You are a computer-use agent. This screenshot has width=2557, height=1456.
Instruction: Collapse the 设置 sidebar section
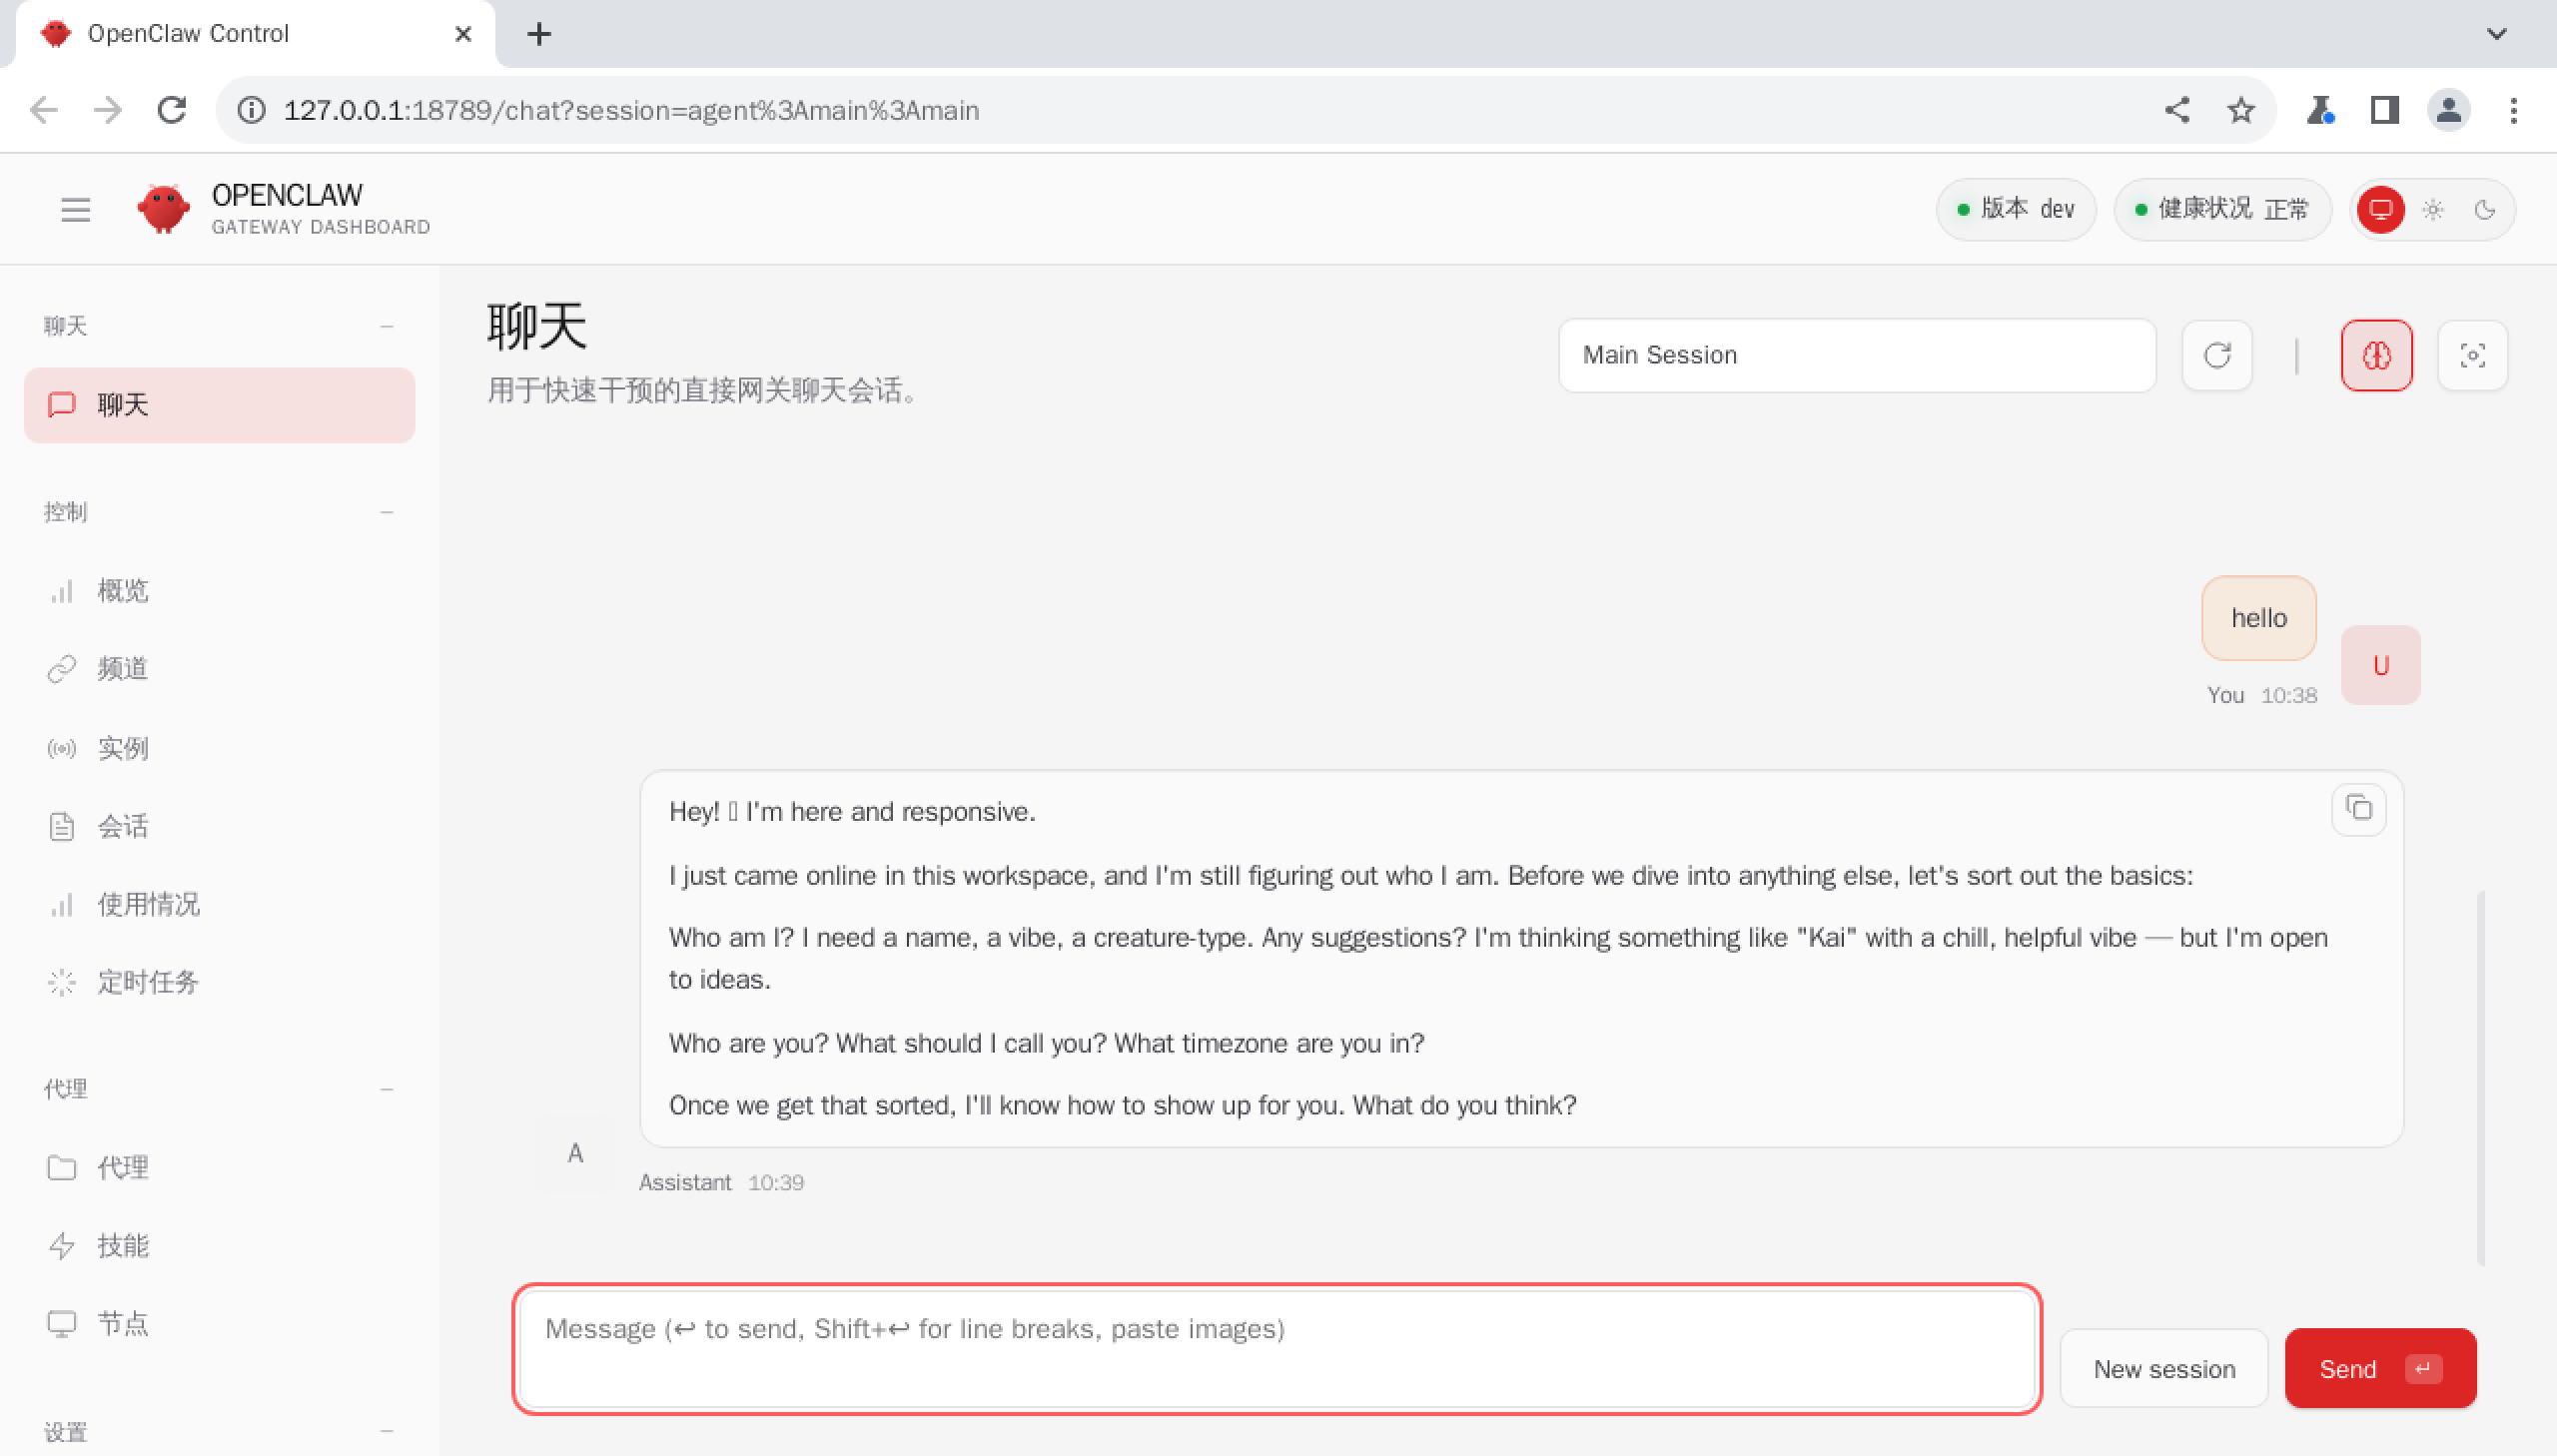pyautogui.click(x=387, y=1431)
